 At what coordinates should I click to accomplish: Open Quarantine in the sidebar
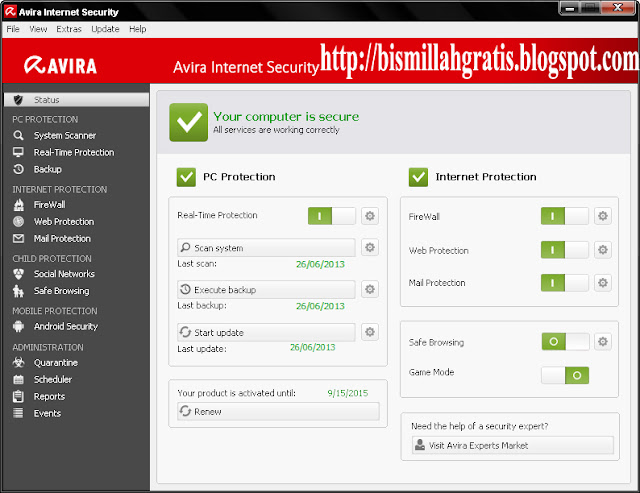[56, 363]
